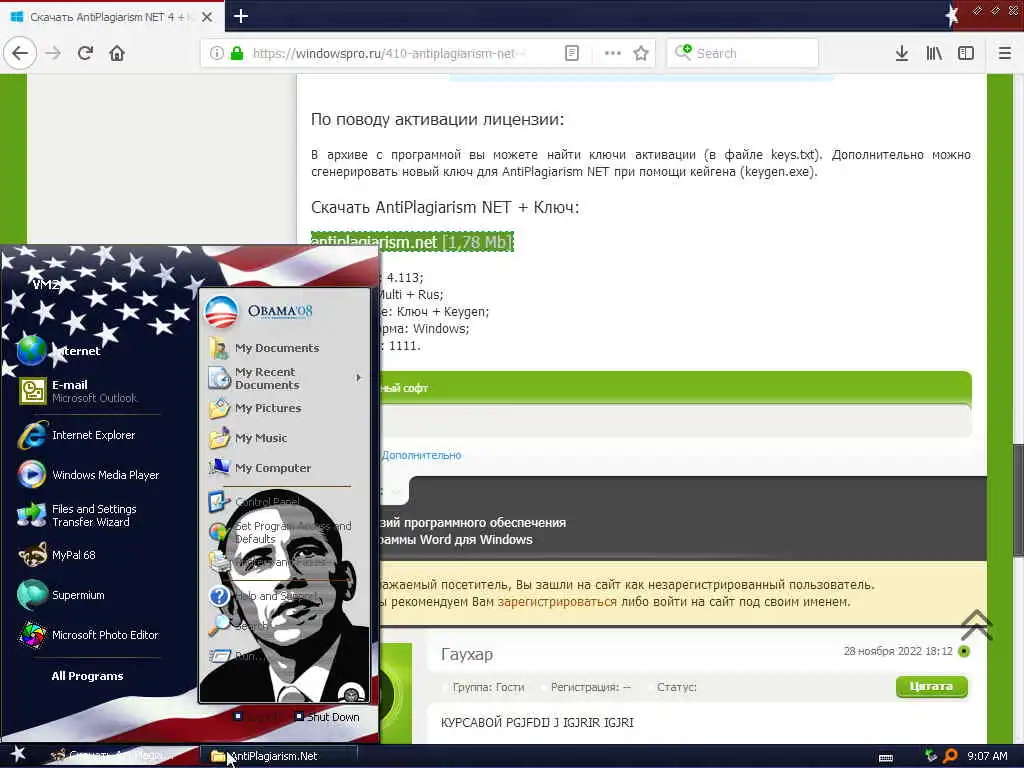The width and height of the screenshot is (1024, 768).
Task: Reload the page with Refresh icon
Action: point(85,53)
